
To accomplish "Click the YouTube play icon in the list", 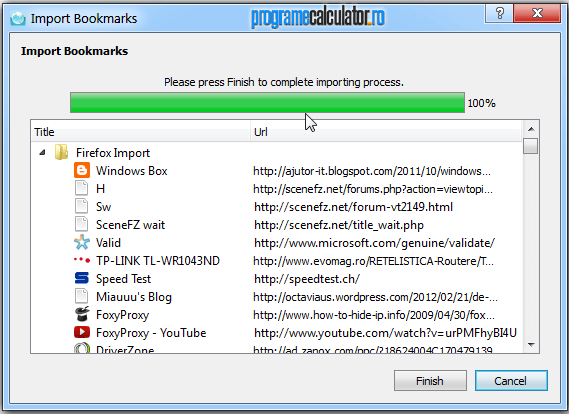I will (x=82, y=332).
